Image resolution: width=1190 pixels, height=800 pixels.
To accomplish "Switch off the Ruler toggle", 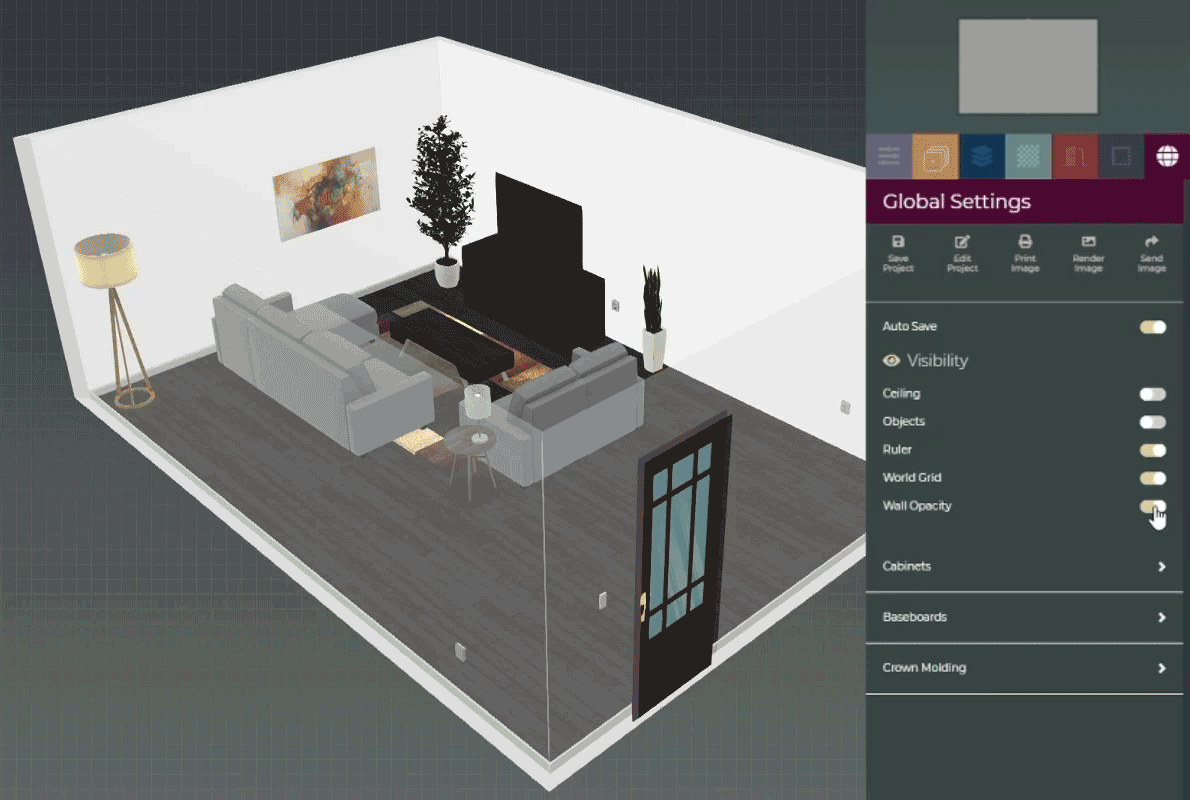I will [1152, 450].
